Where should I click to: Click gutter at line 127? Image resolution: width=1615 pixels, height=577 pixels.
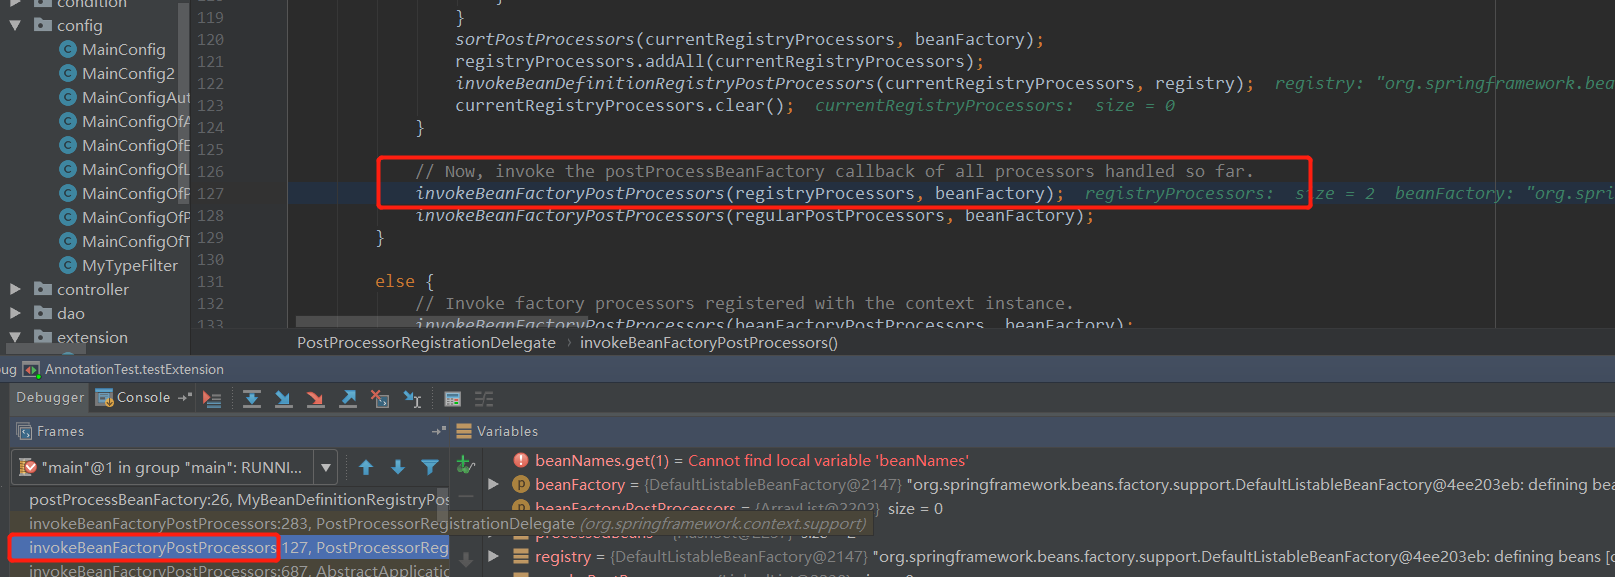click(x=210, y=193)
